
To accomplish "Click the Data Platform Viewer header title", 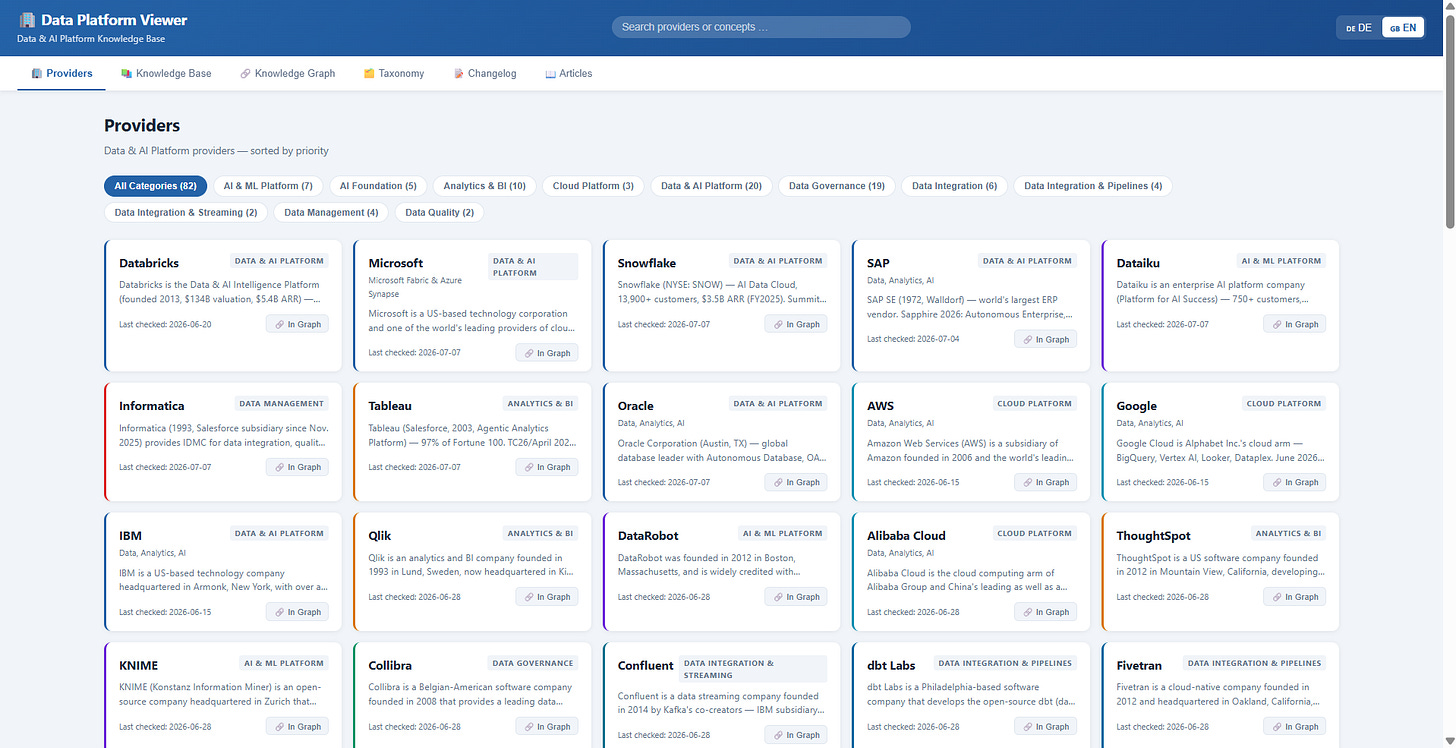I will [x=114, y=20].
